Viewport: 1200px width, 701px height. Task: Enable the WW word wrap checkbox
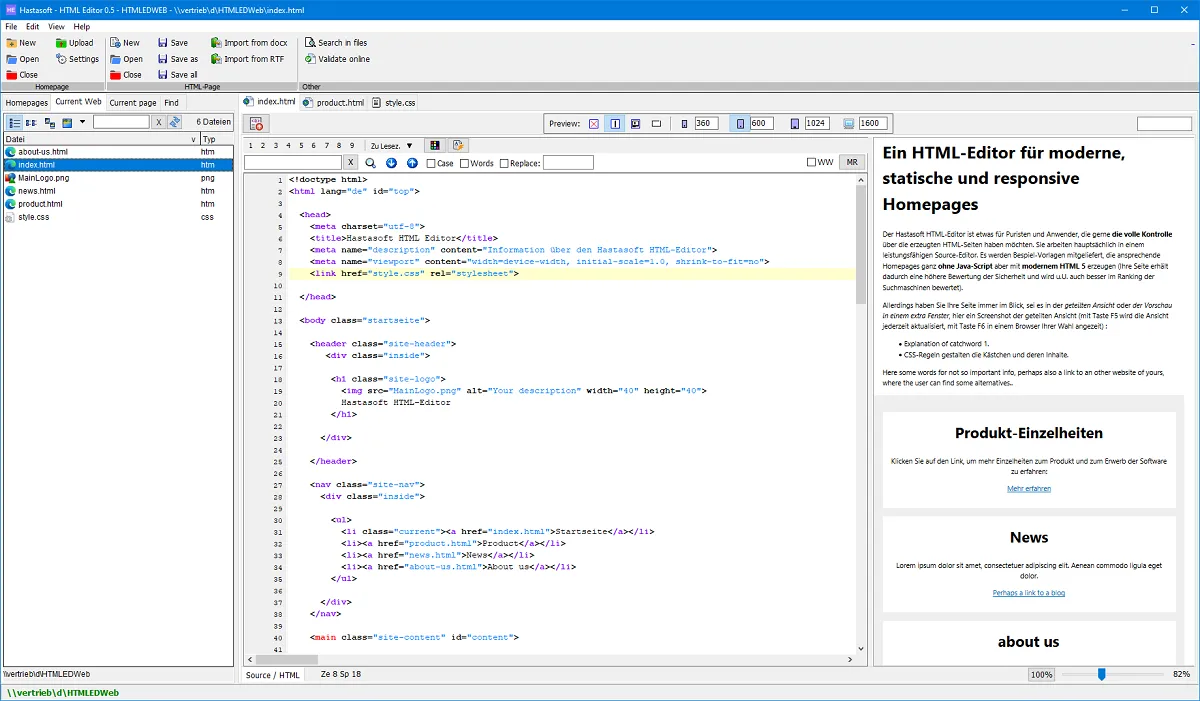[812, 163]
